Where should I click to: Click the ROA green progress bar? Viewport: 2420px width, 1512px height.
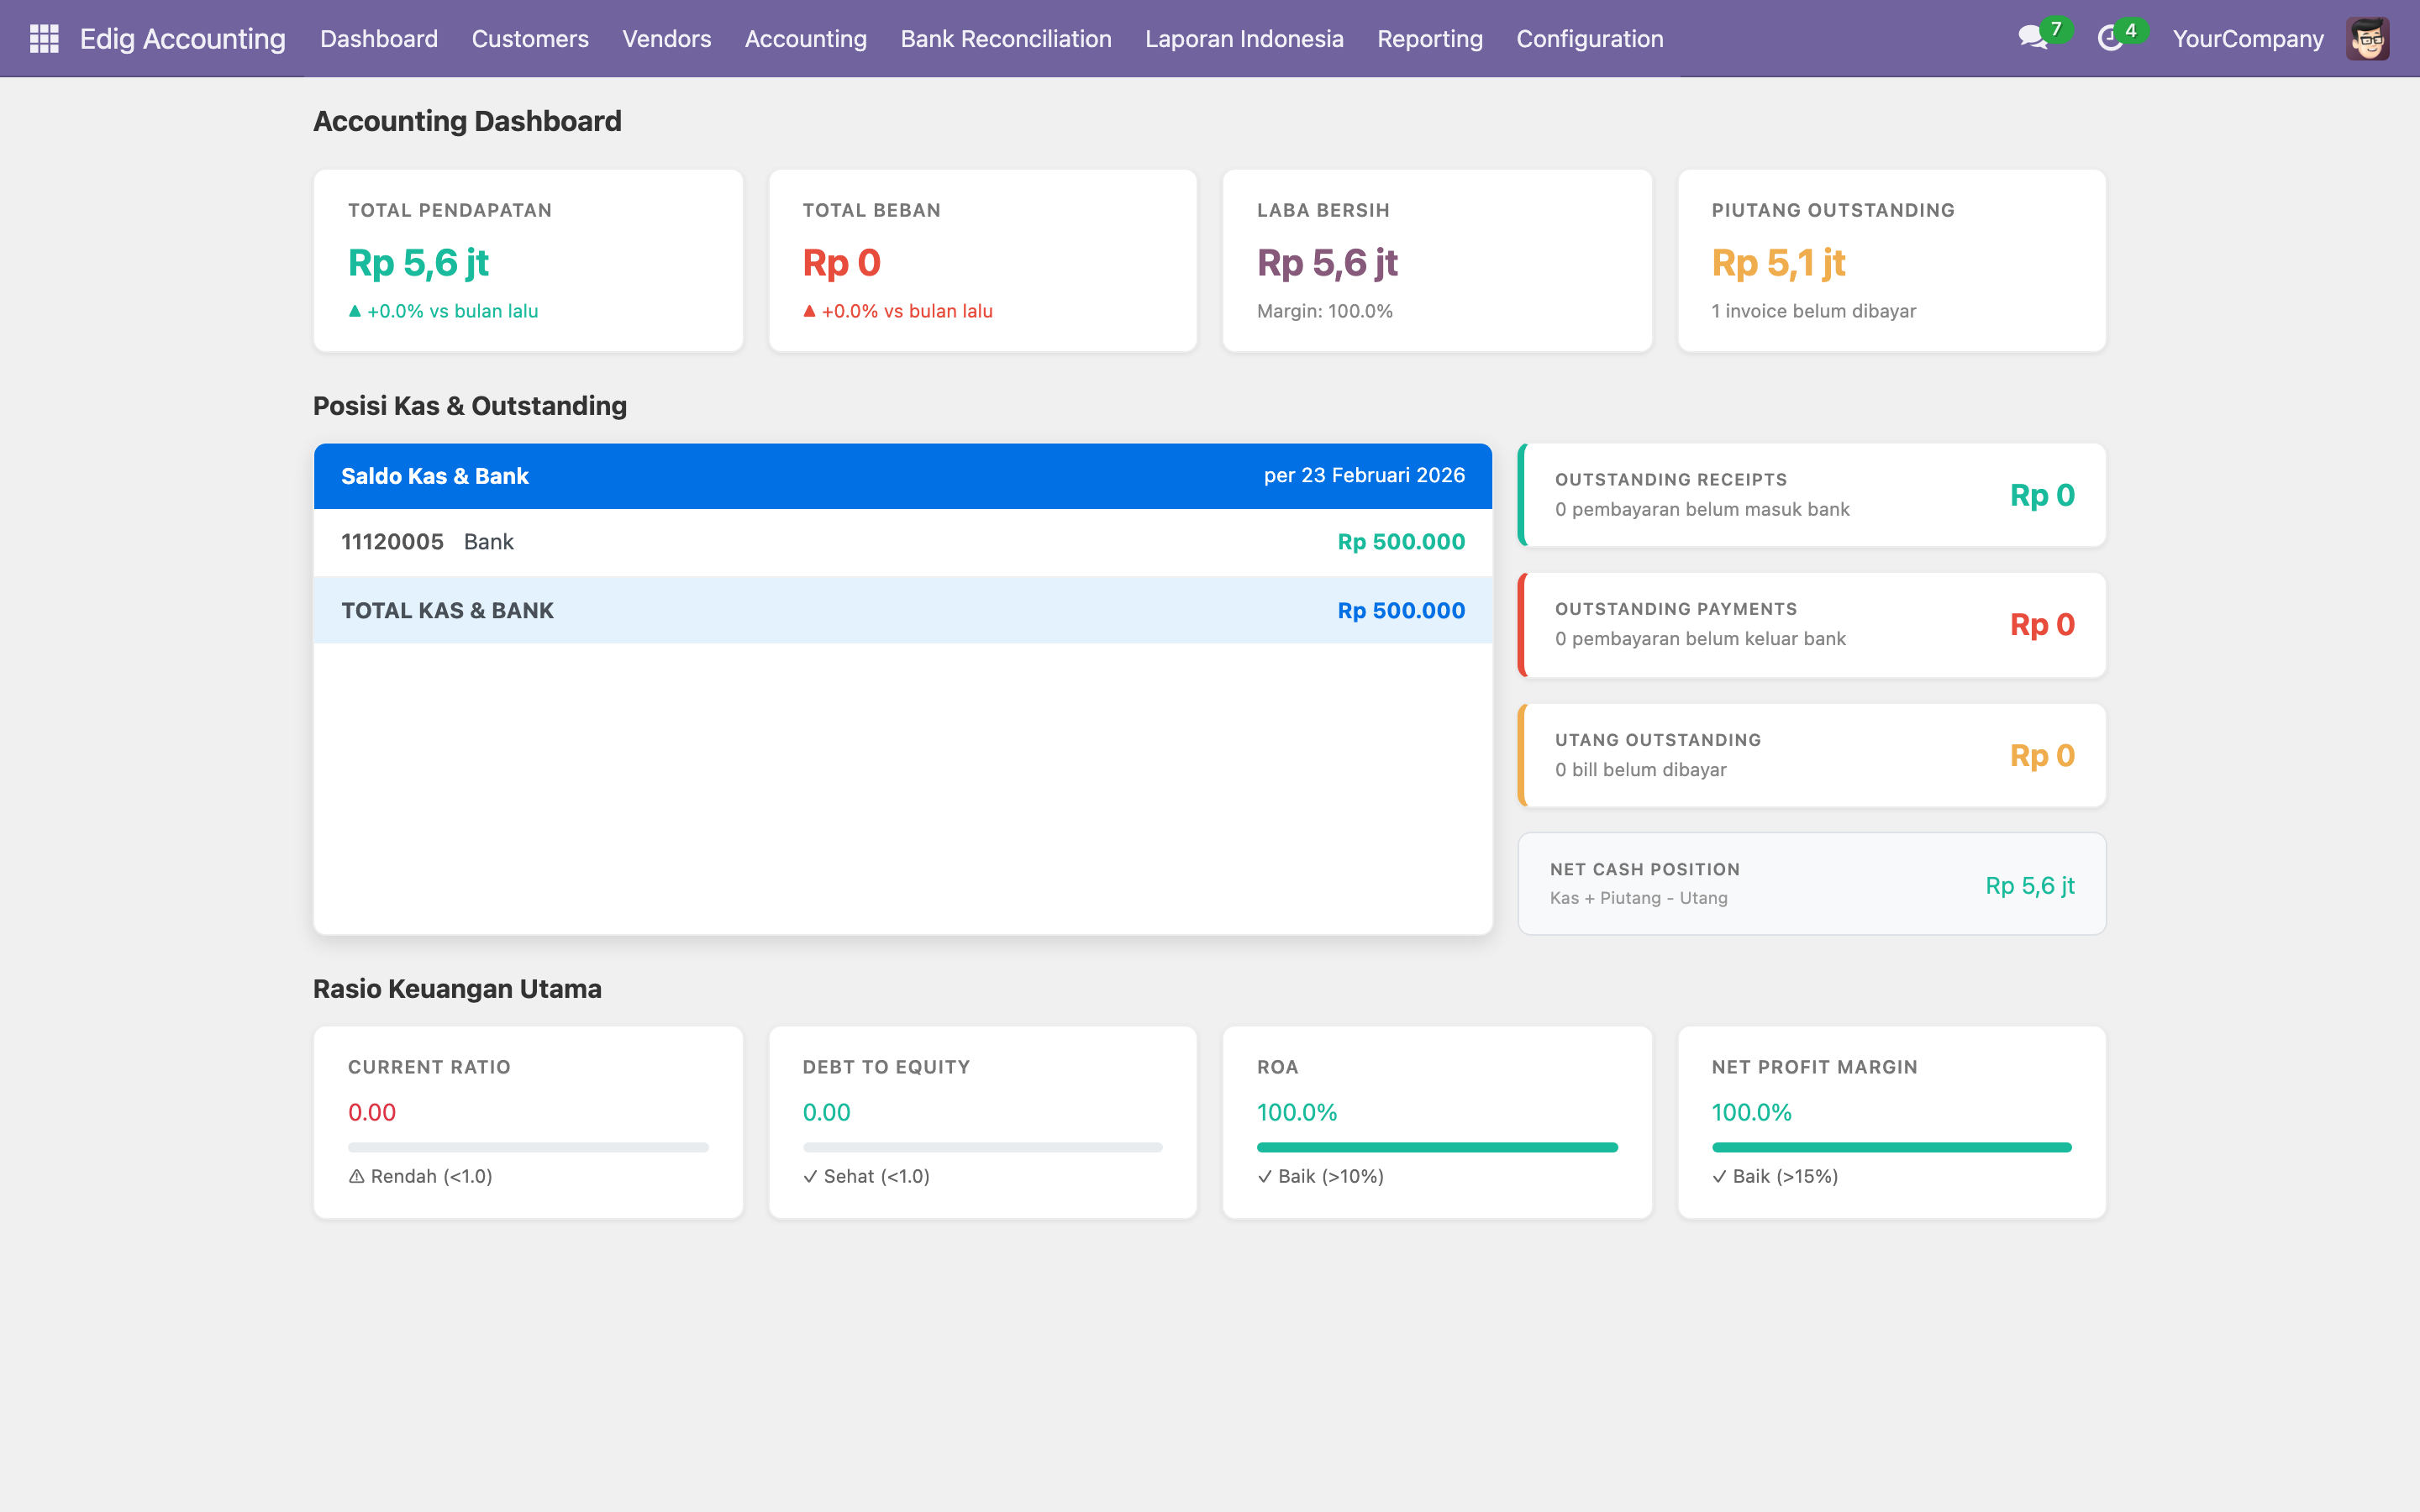point(1436,1147)
